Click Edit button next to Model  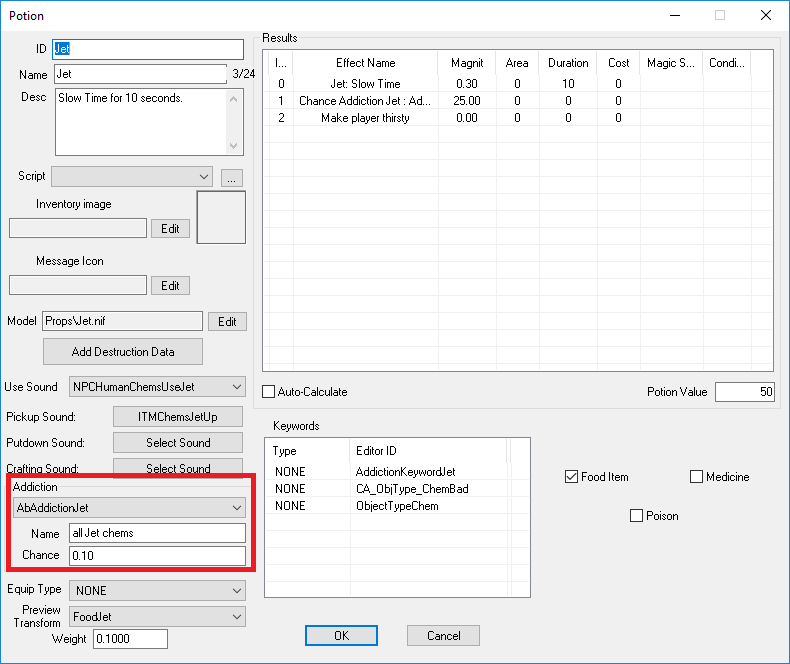[x=227, y=321]
